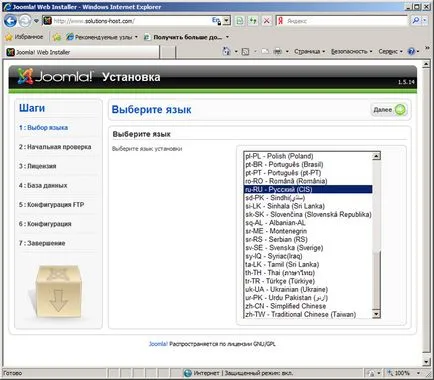Click the green Далее next button
The height and width of the screenshot is (380, 434).
(x=389, y=110)
